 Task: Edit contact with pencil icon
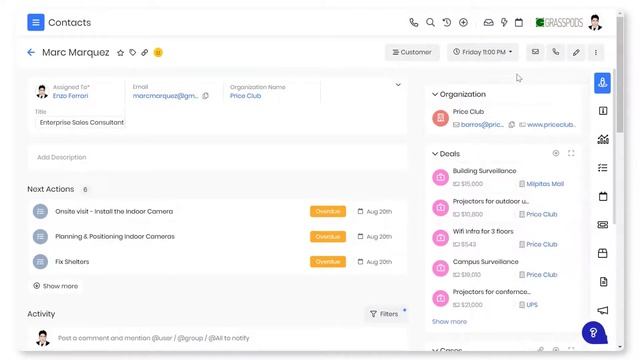pos(576,52)
